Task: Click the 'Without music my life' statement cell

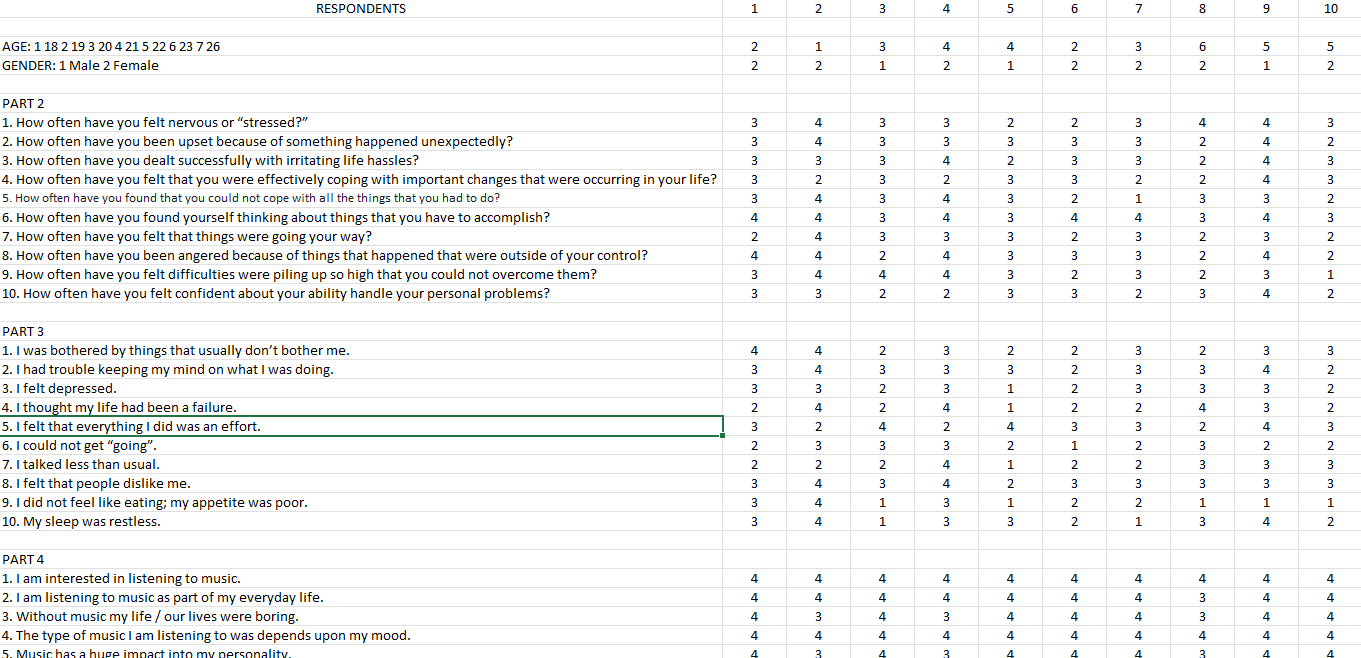Action: (x=150, y=617)
